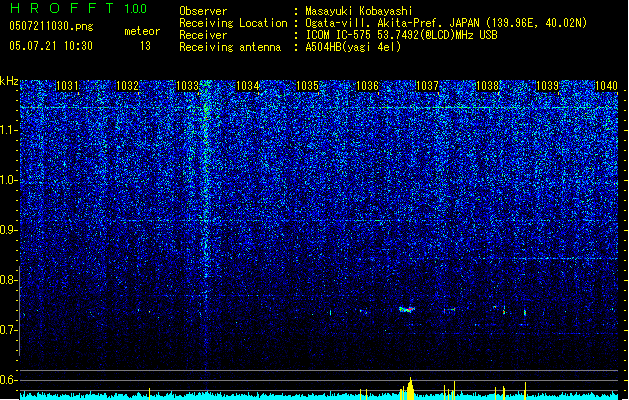Click the HROFFT 1.0.0 title text

(x=79, y=8)
